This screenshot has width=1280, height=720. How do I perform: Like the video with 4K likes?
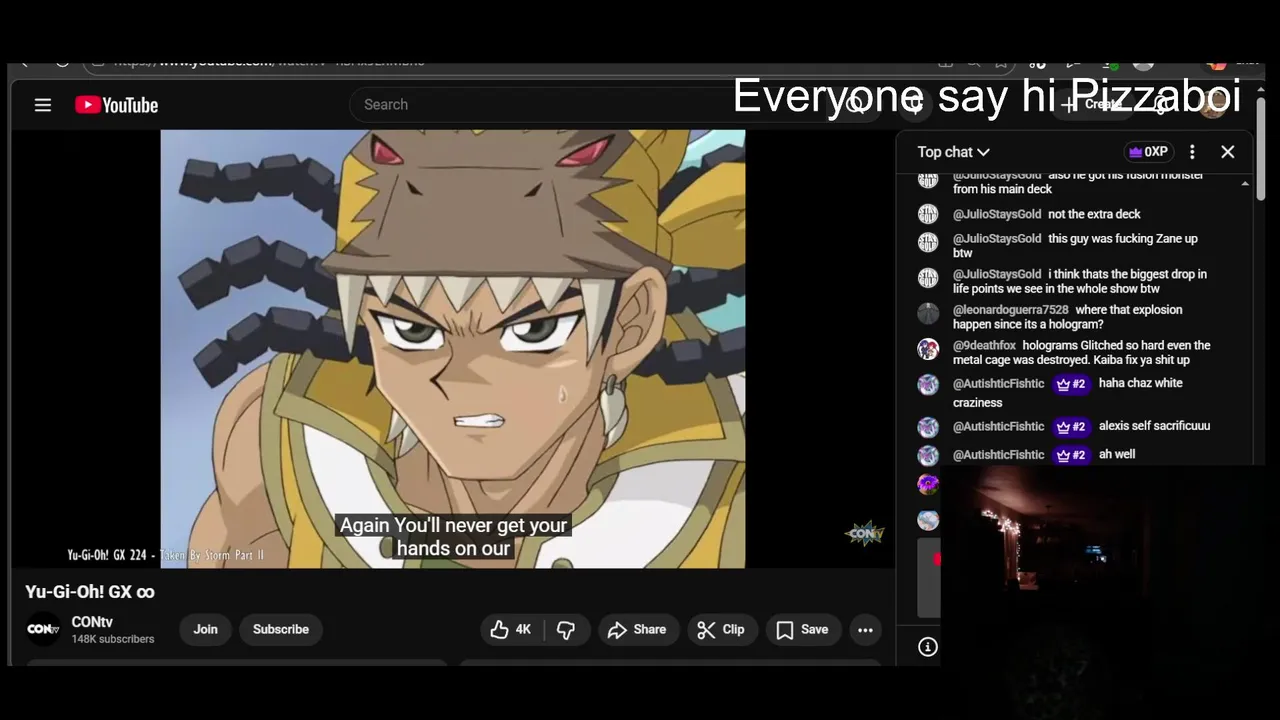point(511,629)
